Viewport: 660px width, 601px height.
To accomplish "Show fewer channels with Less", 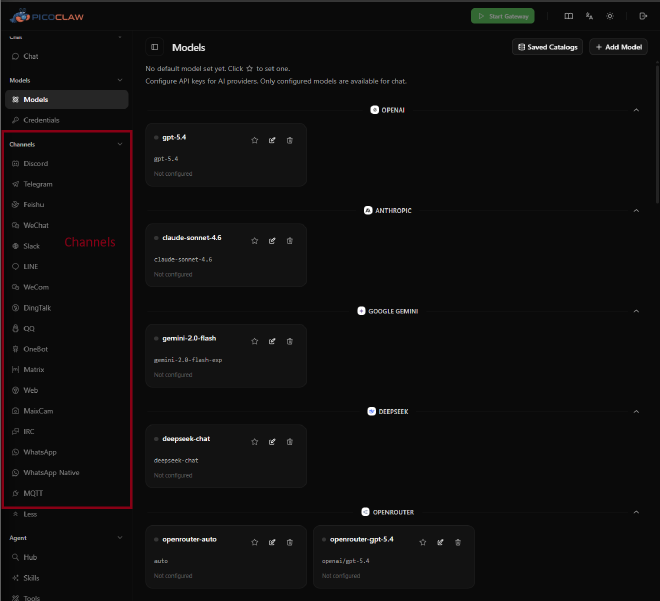I will [67, 514].
